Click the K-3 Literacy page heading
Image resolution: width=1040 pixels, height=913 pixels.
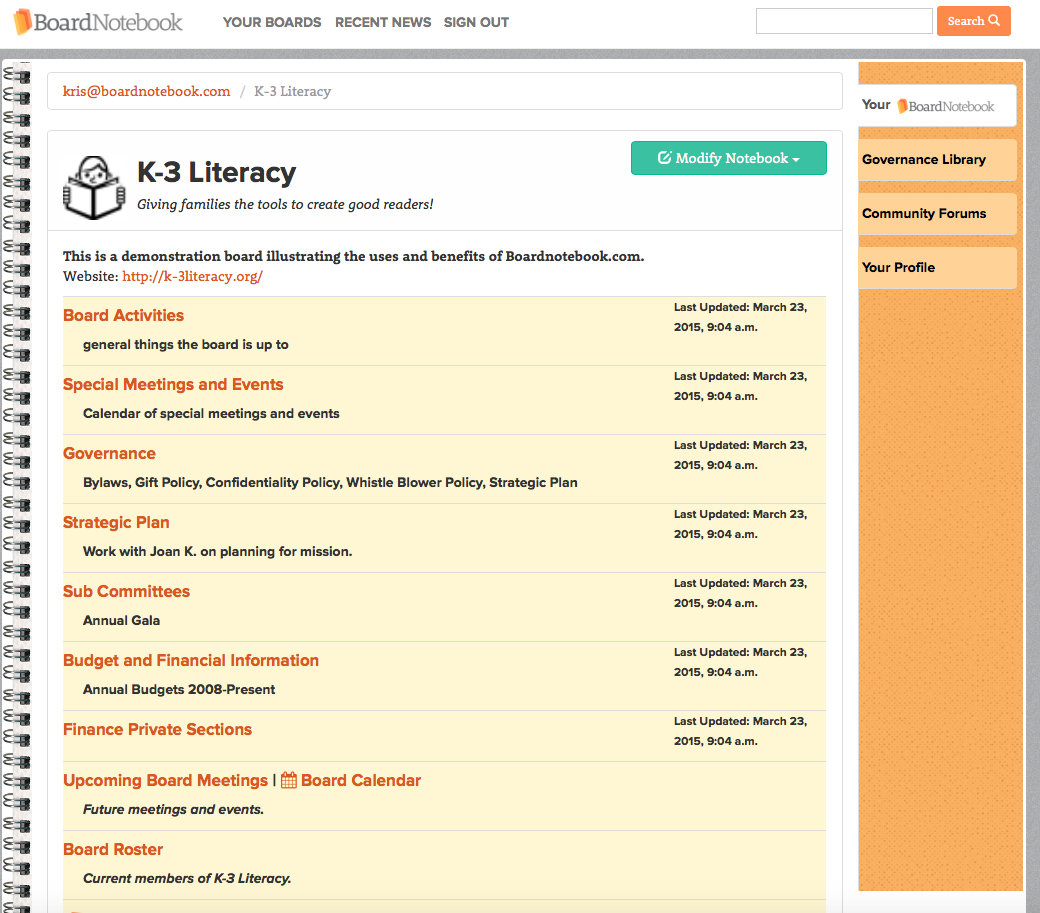click(x=216, y=172)
